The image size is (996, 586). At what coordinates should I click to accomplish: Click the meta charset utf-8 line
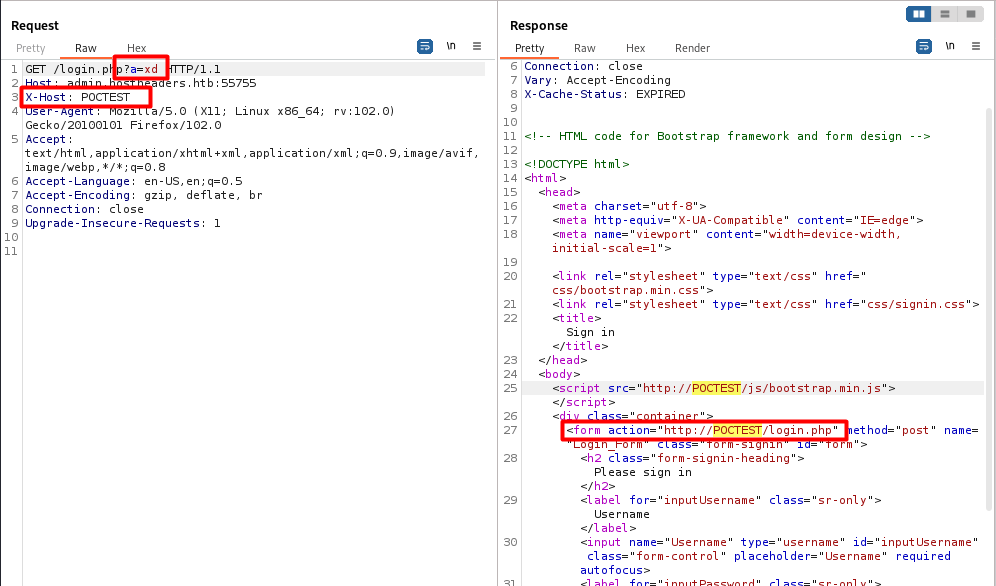(x=629, y=206)
